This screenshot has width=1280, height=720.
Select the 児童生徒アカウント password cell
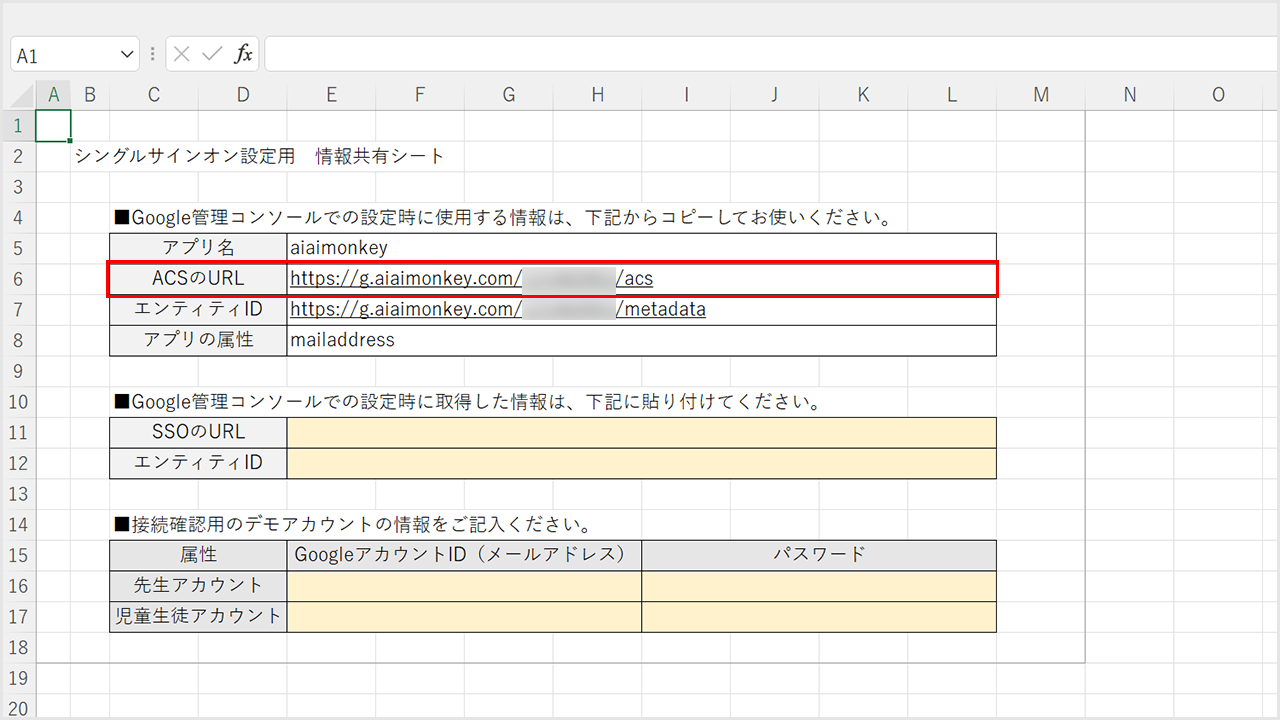click(818, 617)
